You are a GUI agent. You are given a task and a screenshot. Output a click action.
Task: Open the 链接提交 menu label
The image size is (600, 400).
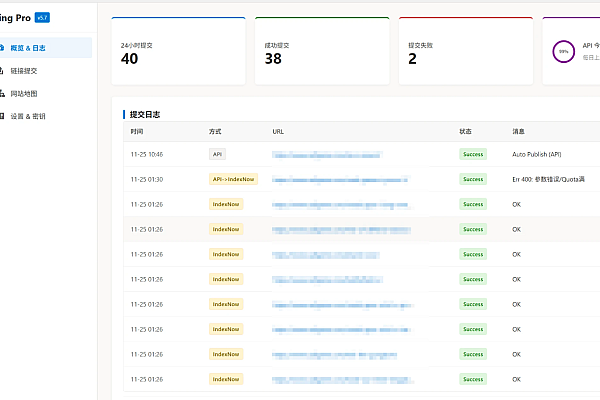[x=24, y=71]
